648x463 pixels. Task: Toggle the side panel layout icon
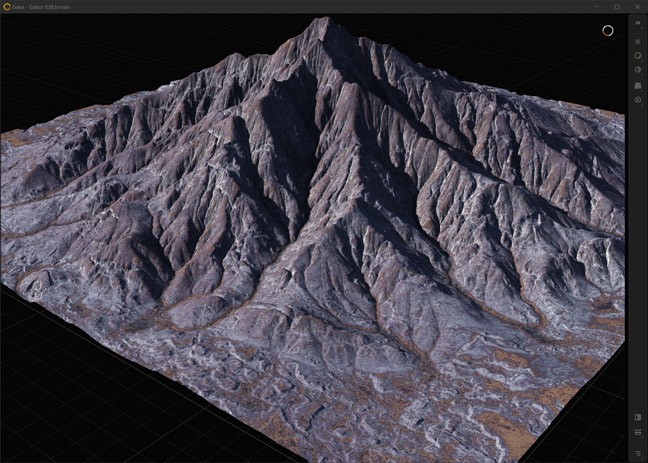point(638,417)
